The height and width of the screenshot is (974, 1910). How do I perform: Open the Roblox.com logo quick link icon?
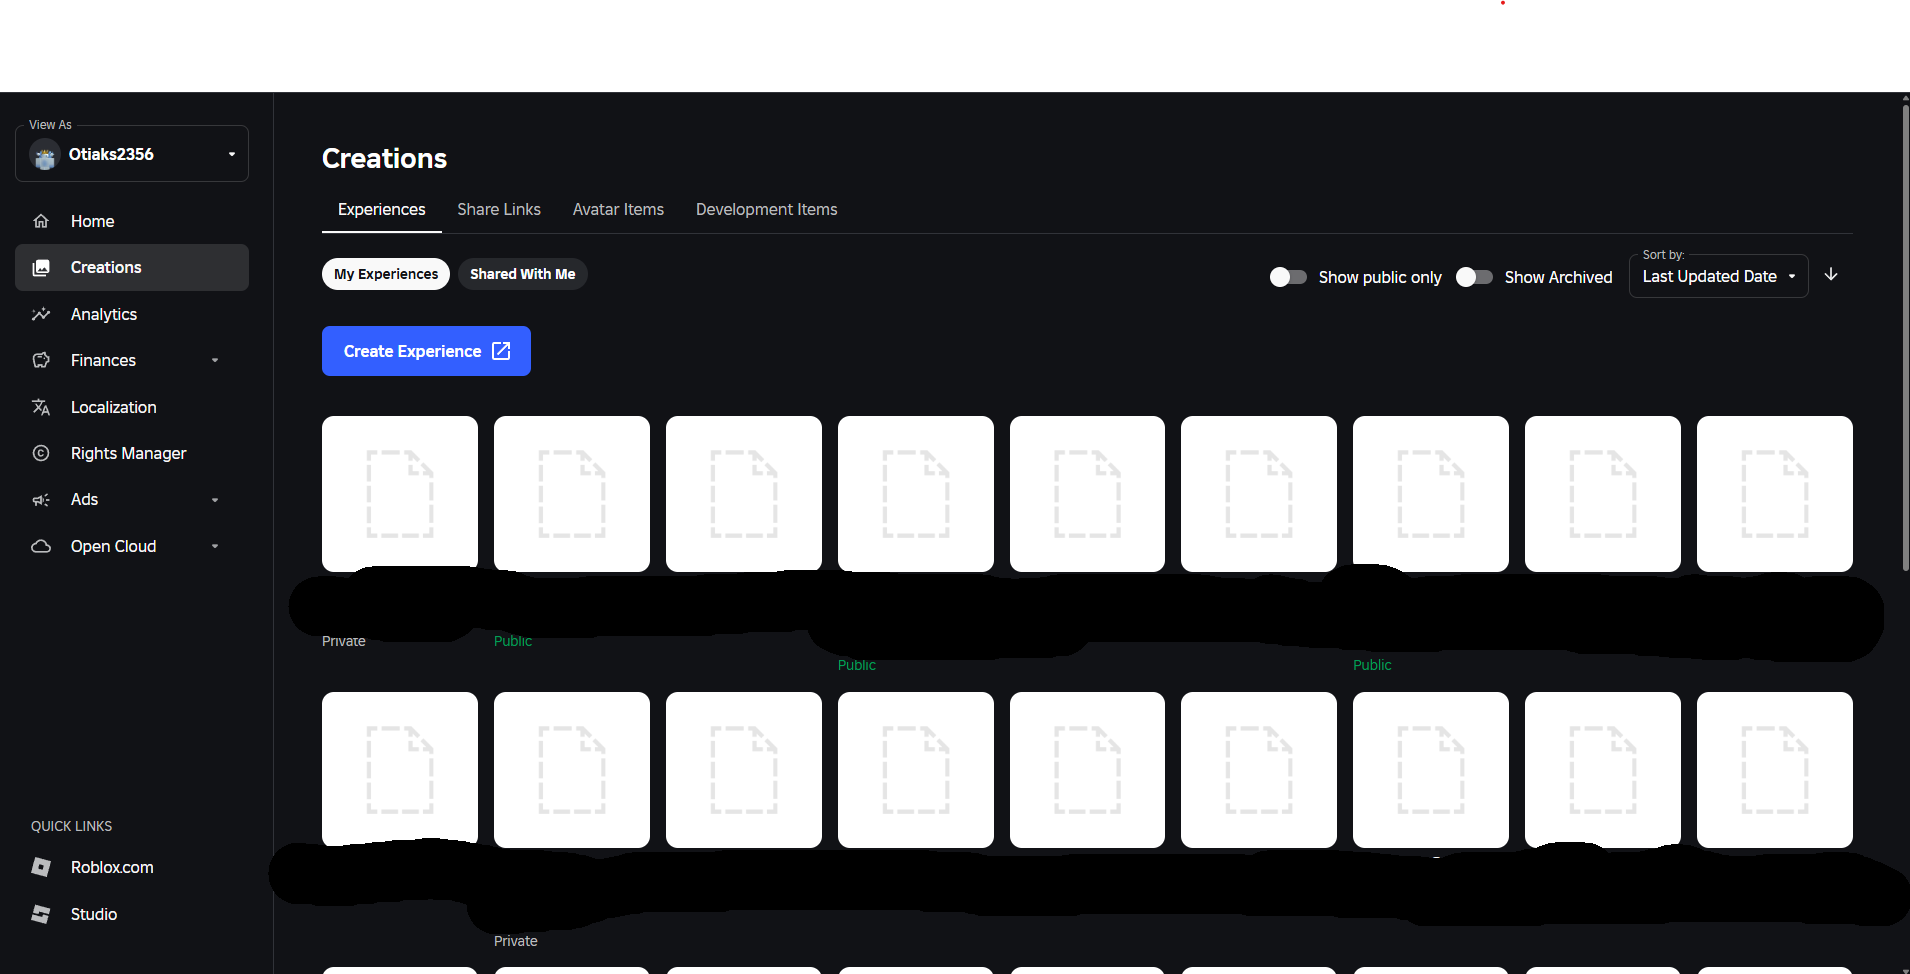[x=41, y=867]
